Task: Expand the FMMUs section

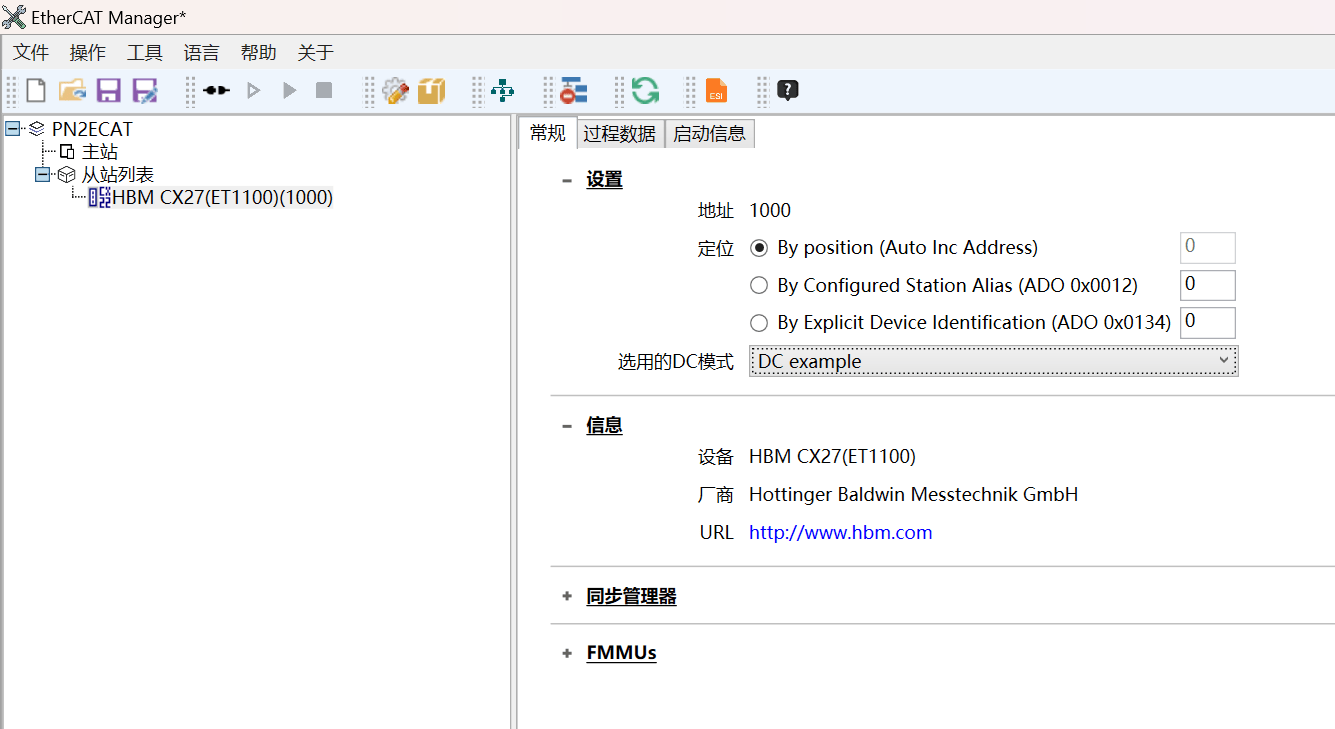Action: coord(567,654)
